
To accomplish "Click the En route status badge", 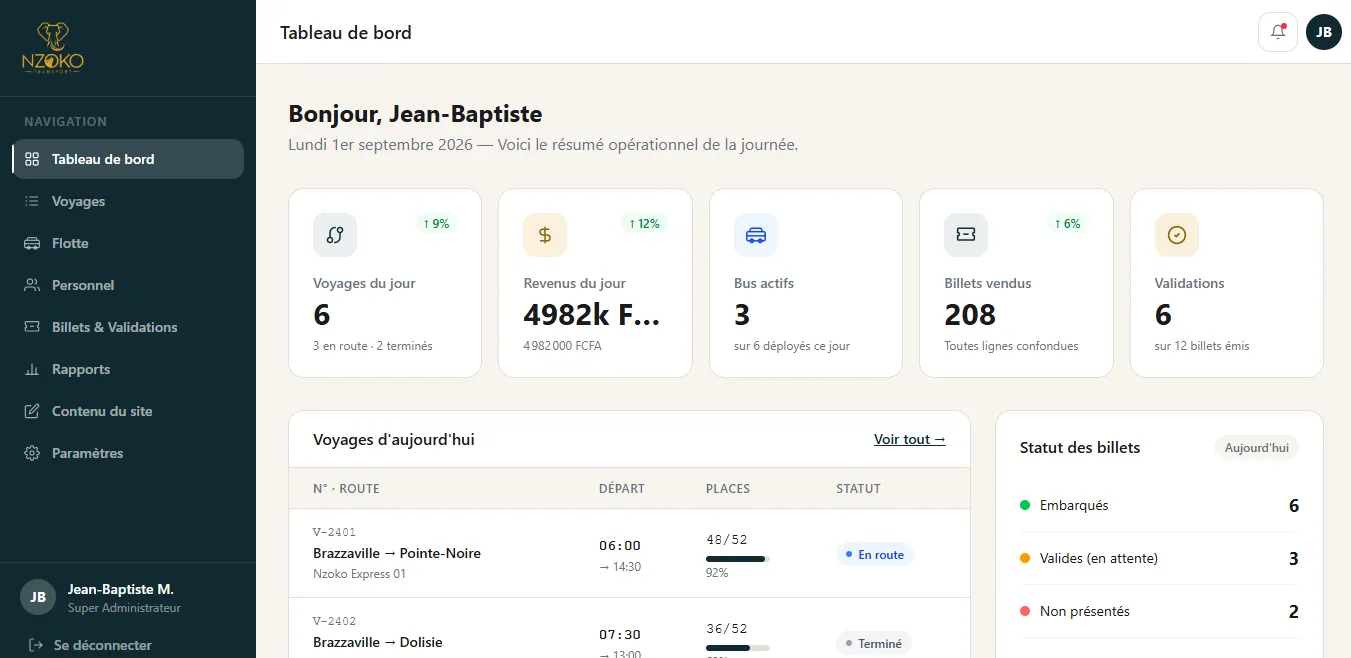I will [x=875, y=554].
